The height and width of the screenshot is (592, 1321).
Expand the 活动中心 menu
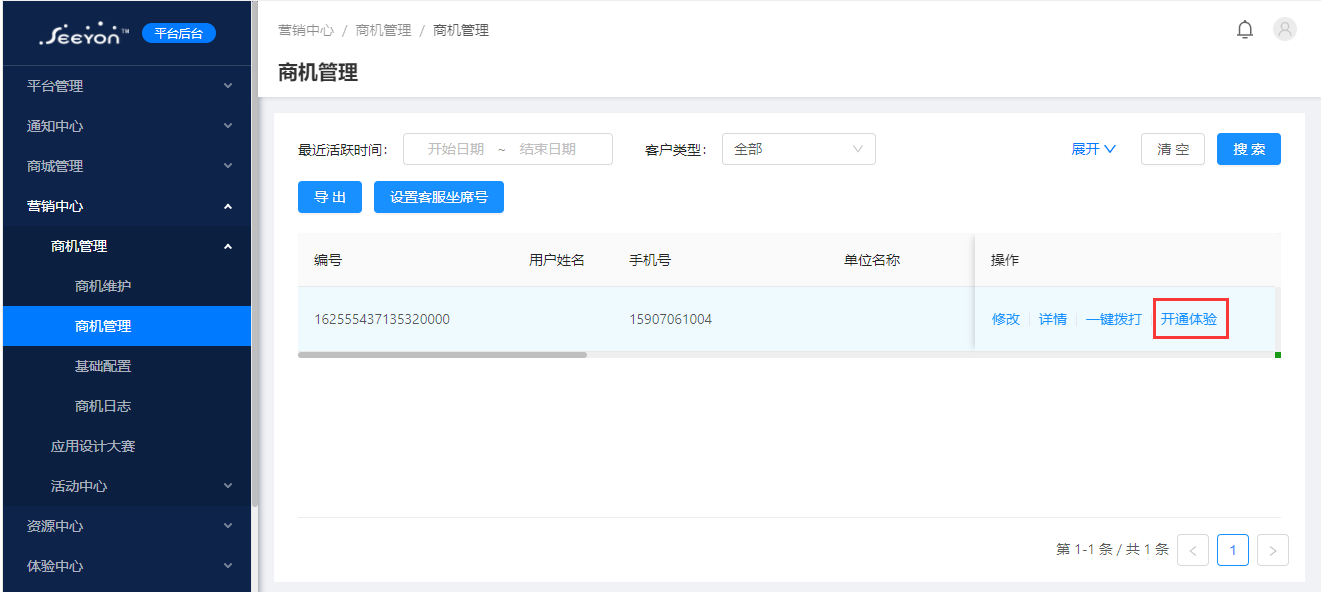click(x=126, y=486)
